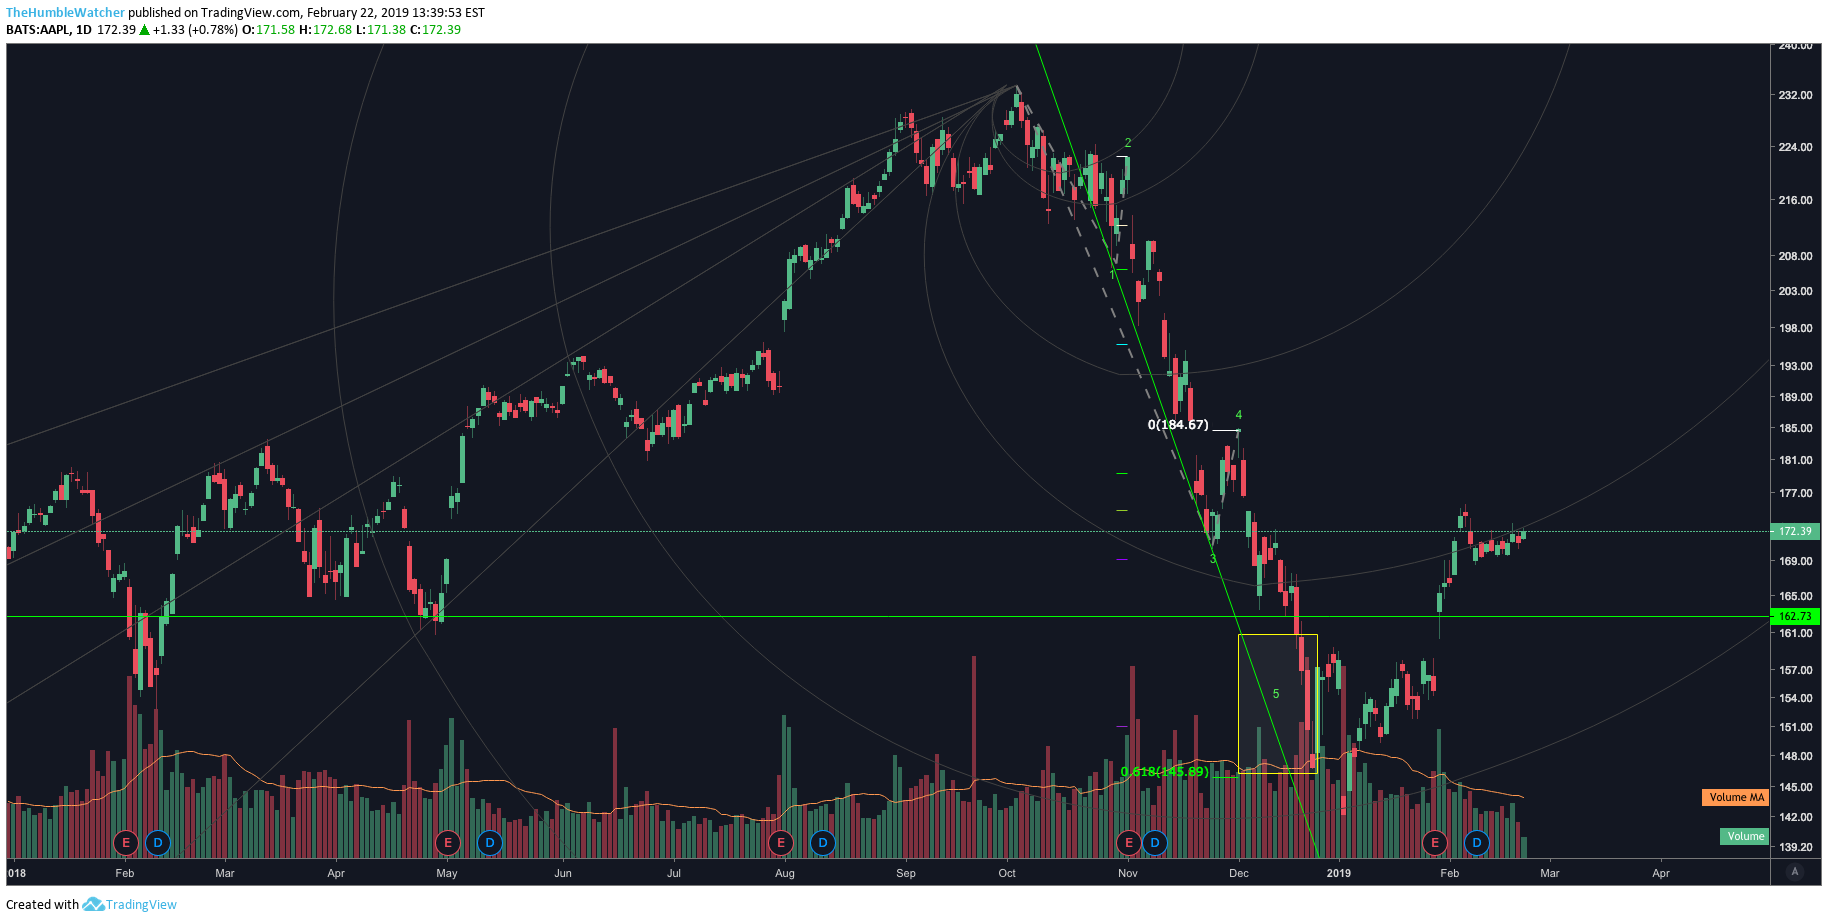The image size is (1828, 922).
Task: Select the wave 3 label on the chart
Action: (1213, 559)
